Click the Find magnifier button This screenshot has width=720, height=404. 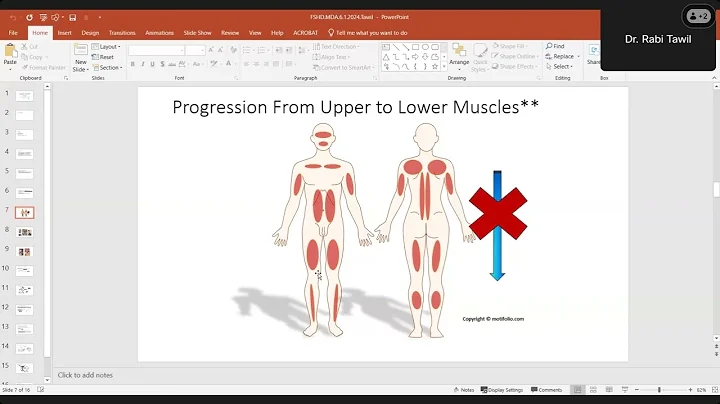coord(555,46)
